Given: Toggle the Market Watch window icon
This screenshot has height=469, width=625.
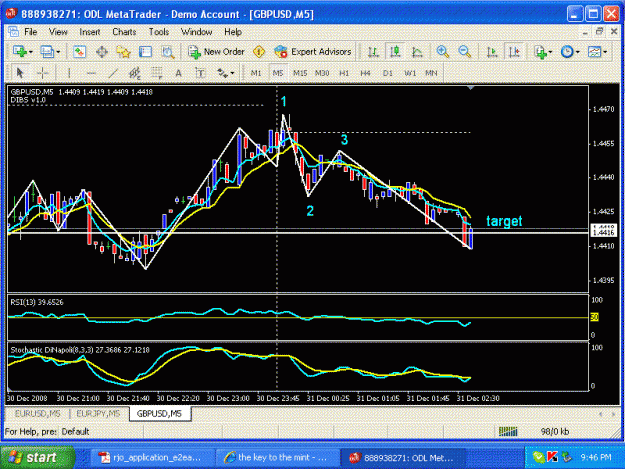Looking at the screenshot, I should 79,51.
